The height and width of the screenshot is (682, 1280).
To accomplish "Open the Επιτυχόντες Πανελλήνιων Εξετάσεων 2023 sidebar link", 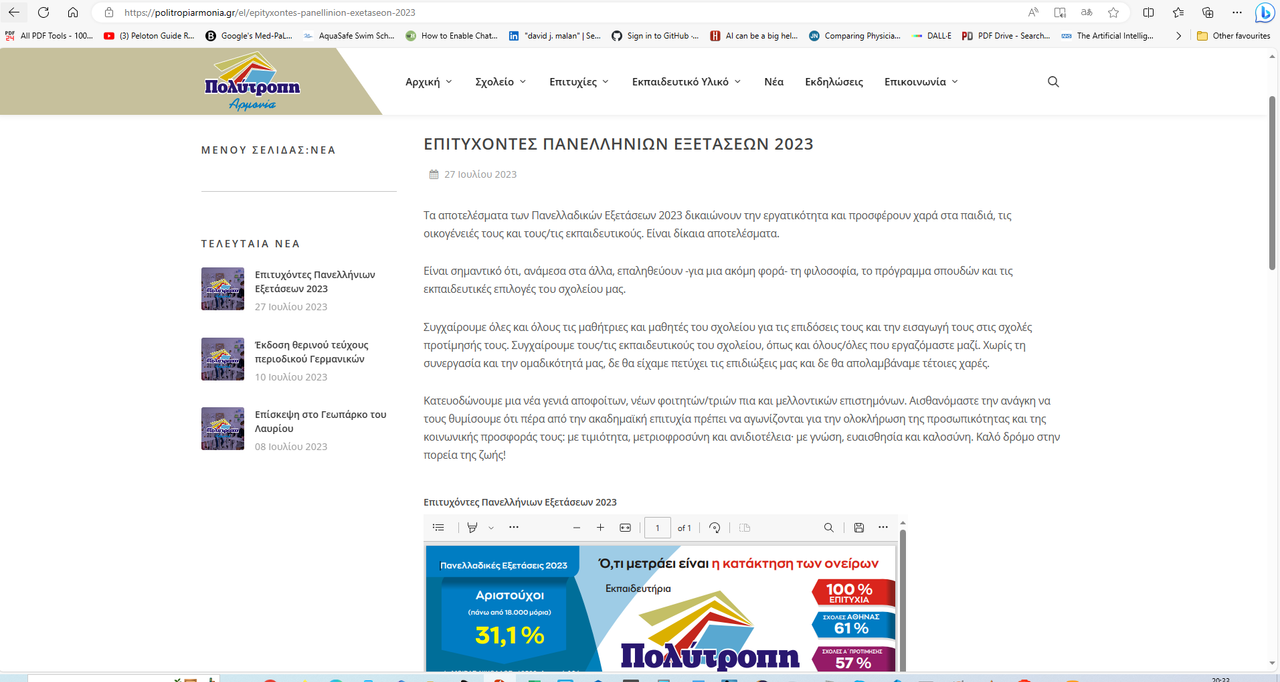I will click(x=315, y=281).
